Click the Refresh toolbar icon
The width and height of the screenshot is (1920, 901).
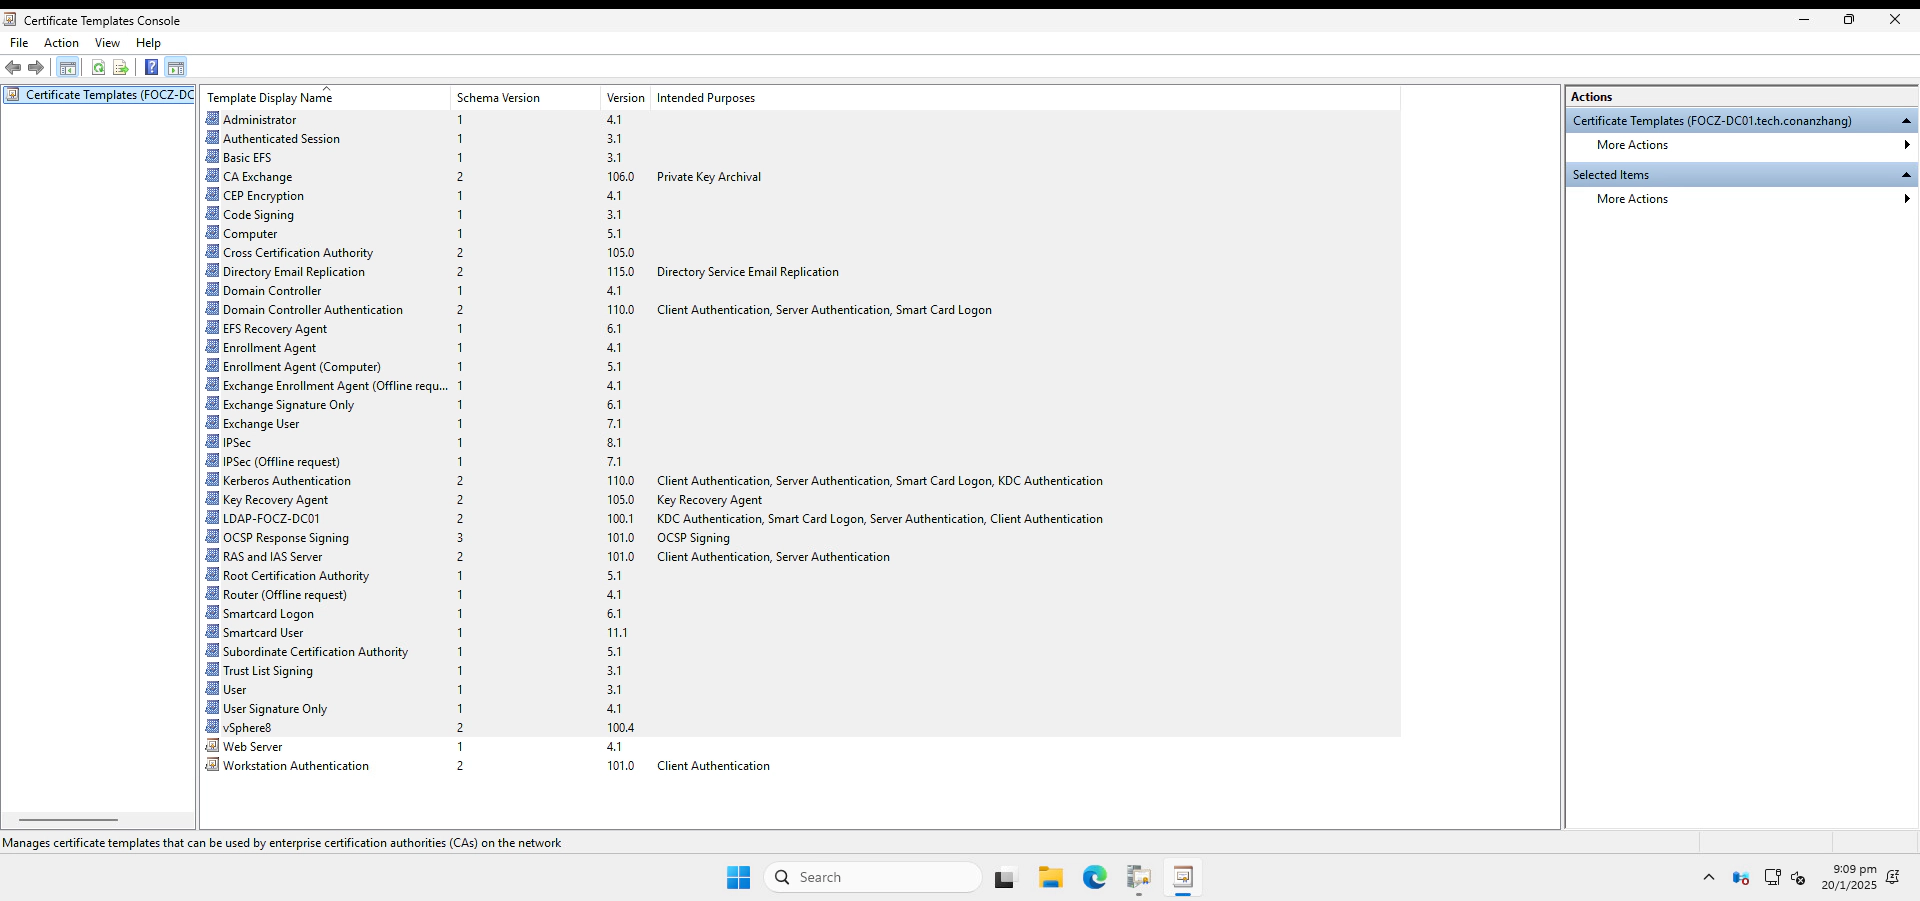click(98, 67)
